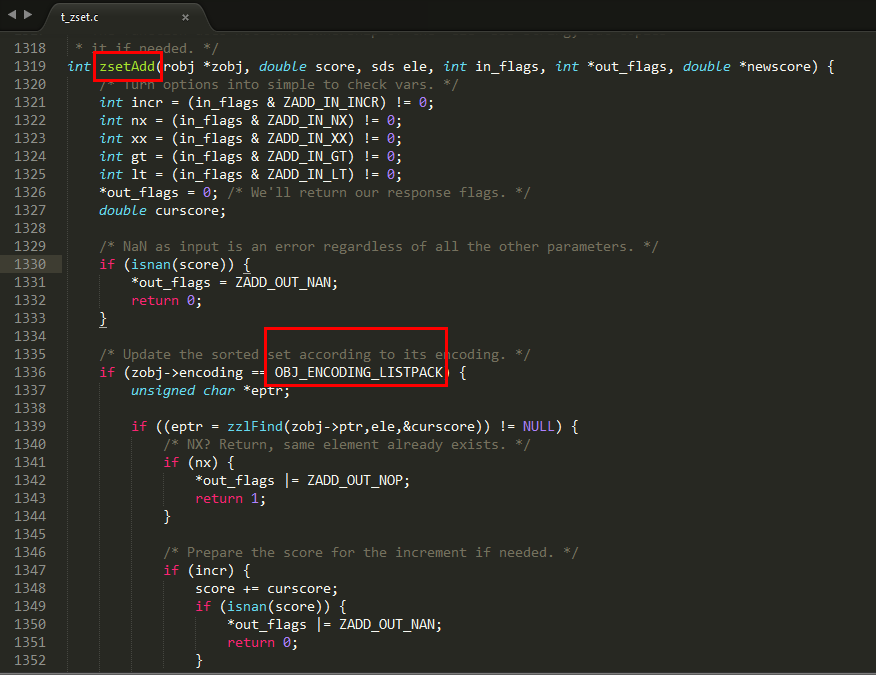Click ZADD_IN_XX on line 1323
876x675 pixels.
click(x=307, y=139)
